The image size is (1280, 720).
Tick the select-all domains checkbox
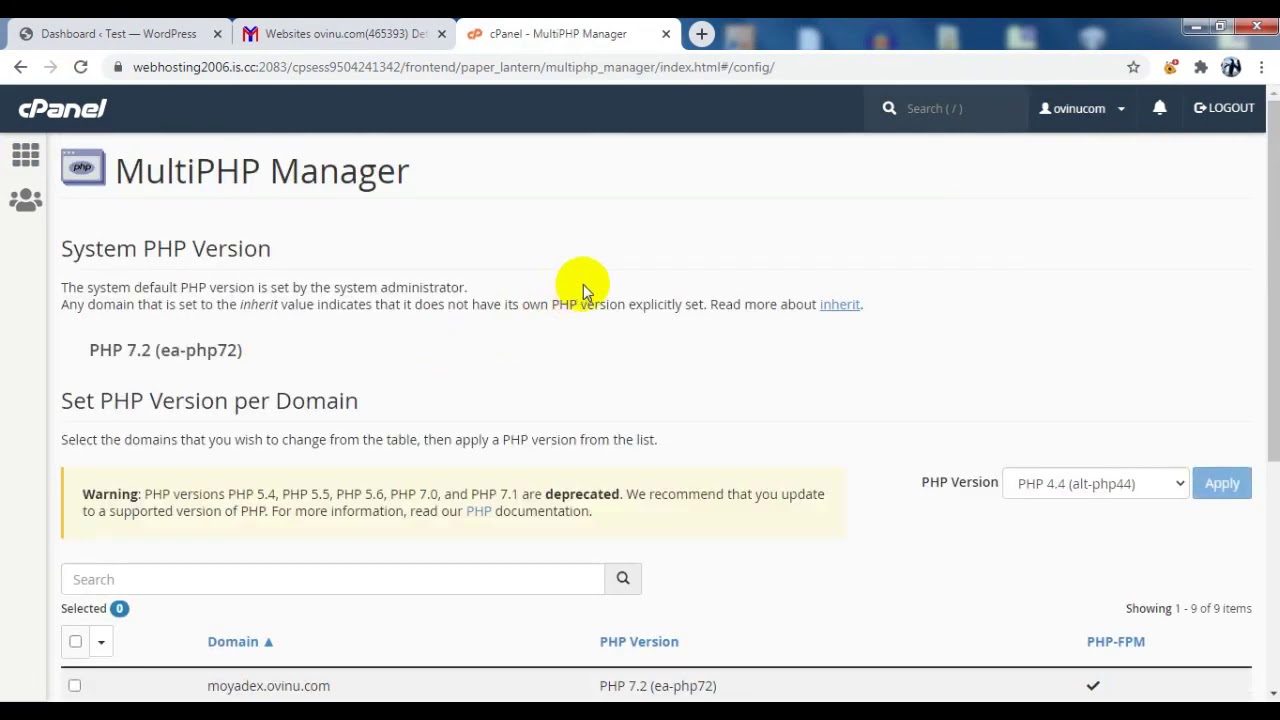(x=75, y=642)
